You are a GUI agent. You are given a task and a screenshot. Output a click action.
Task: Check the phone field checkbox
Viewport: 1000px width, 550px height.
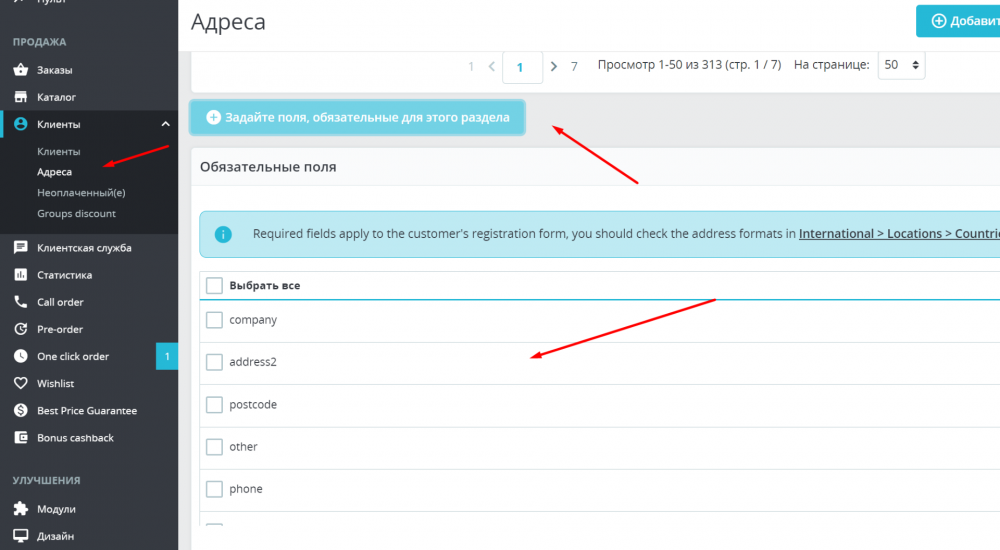[214, 489]
